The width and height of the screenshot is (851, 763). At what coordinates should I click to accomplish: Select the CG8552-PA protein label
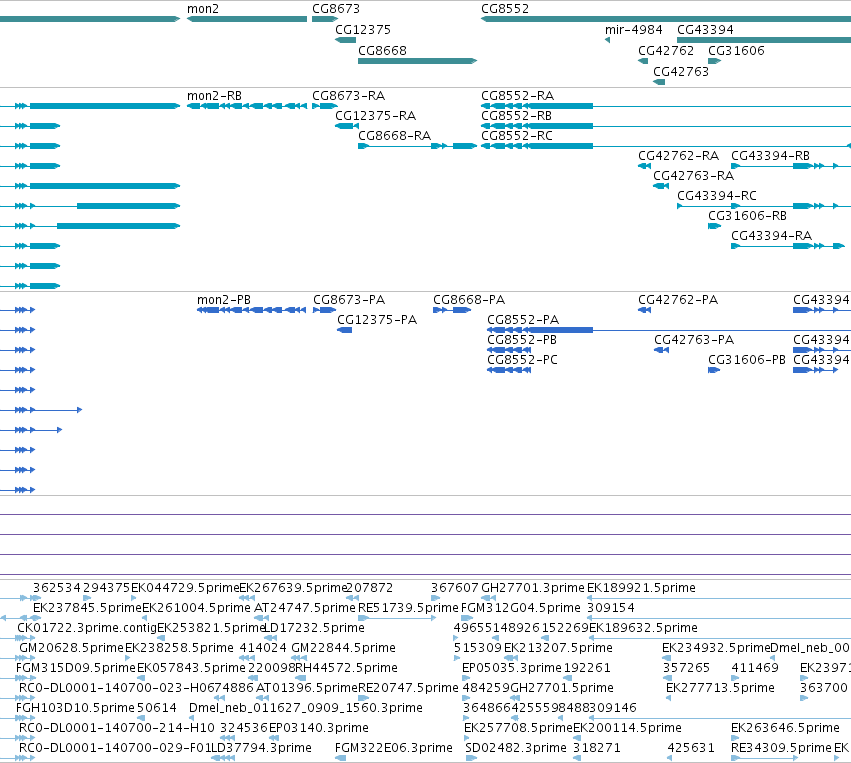pos(523,320)
